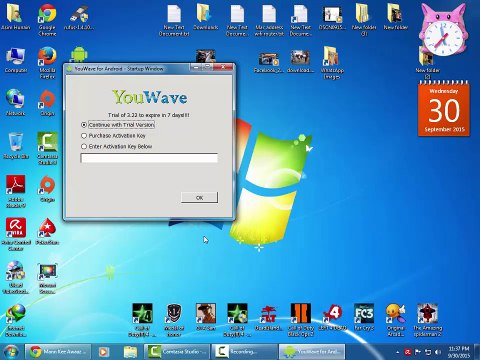Viewport: 480px width, 360px height.
Task: Open the Action Center flag icon
Action: point(418,352)
